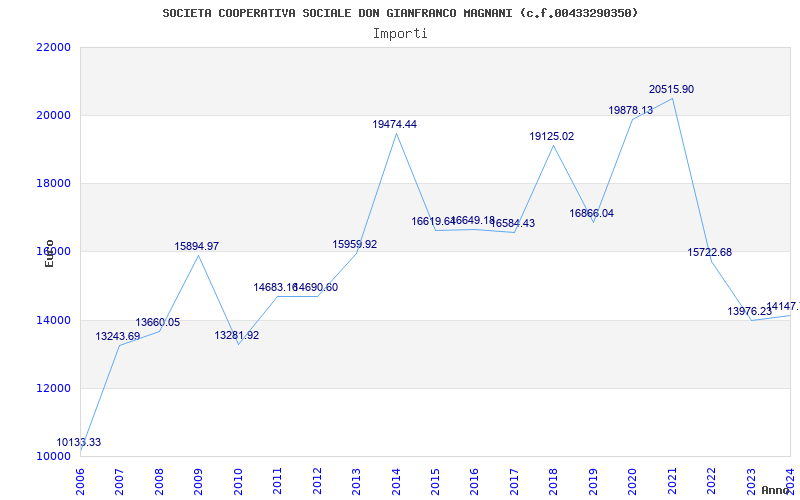Screen dimensions: 800x500
Task: Select the data label 16584.43
Action: coord(514,223)
